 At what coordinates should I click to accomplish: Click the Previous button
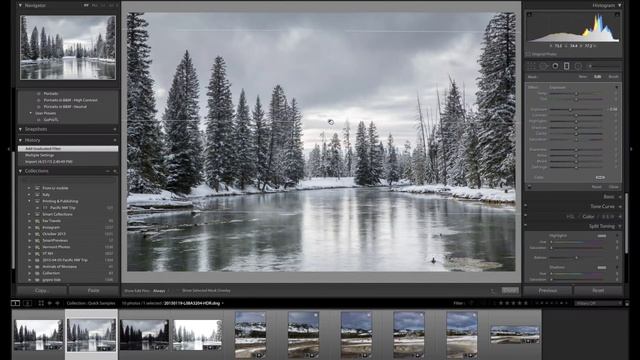click(x=548, y=290)
